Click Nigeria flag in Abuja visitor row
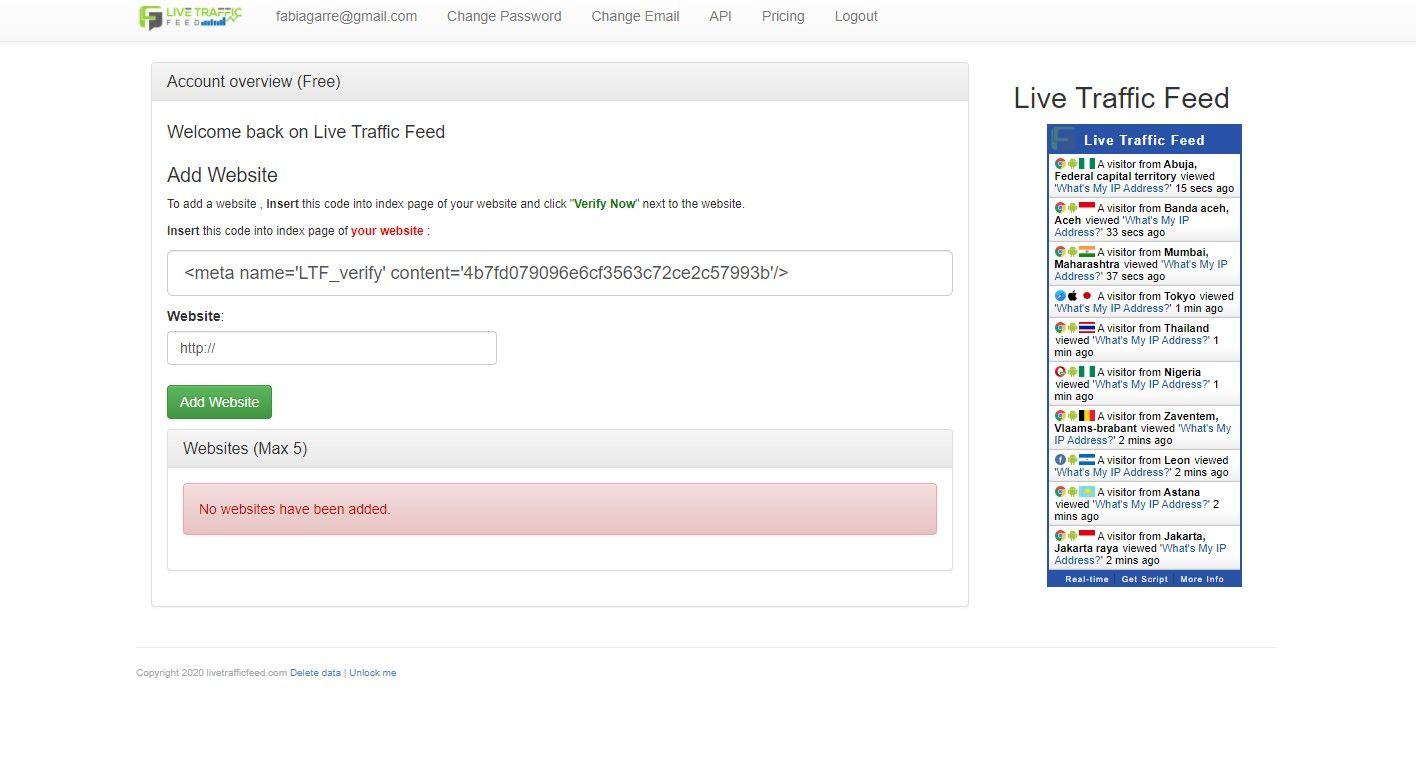The image size is (1416, 772). click(1087, 163)
